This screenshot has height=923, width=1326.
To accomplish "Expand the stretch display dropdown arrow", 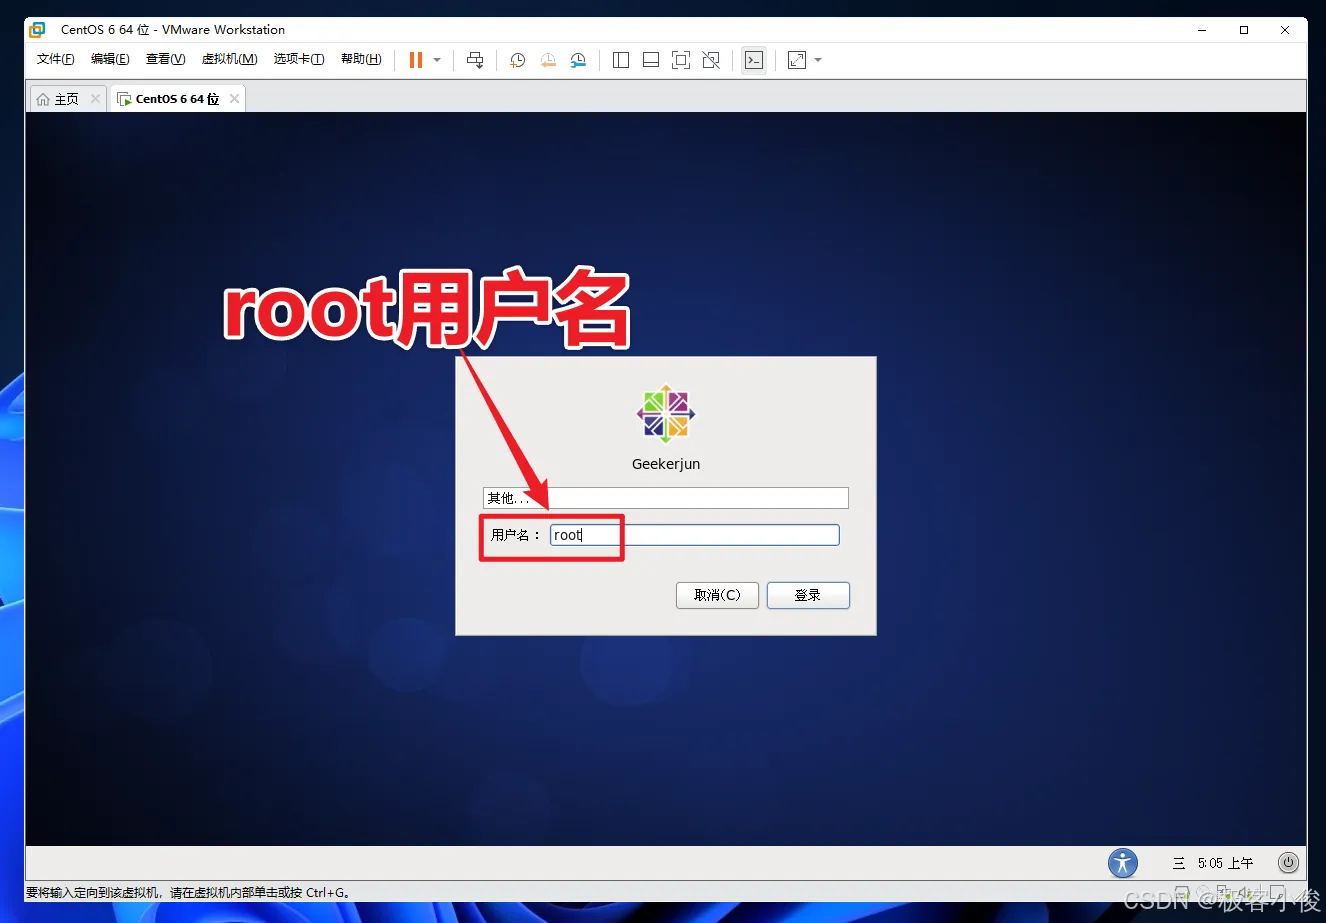I will [818, 60].
